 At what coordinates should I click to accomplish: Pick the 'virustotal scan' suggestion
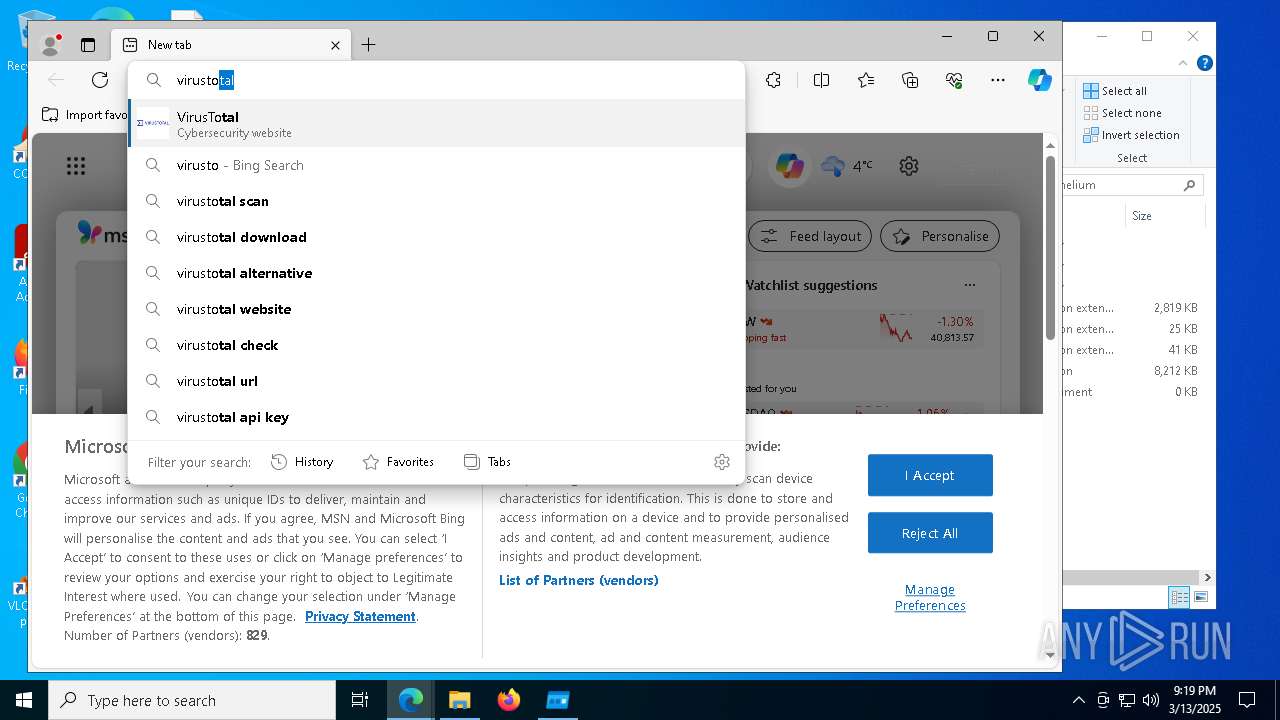click(x=437, y=201)
